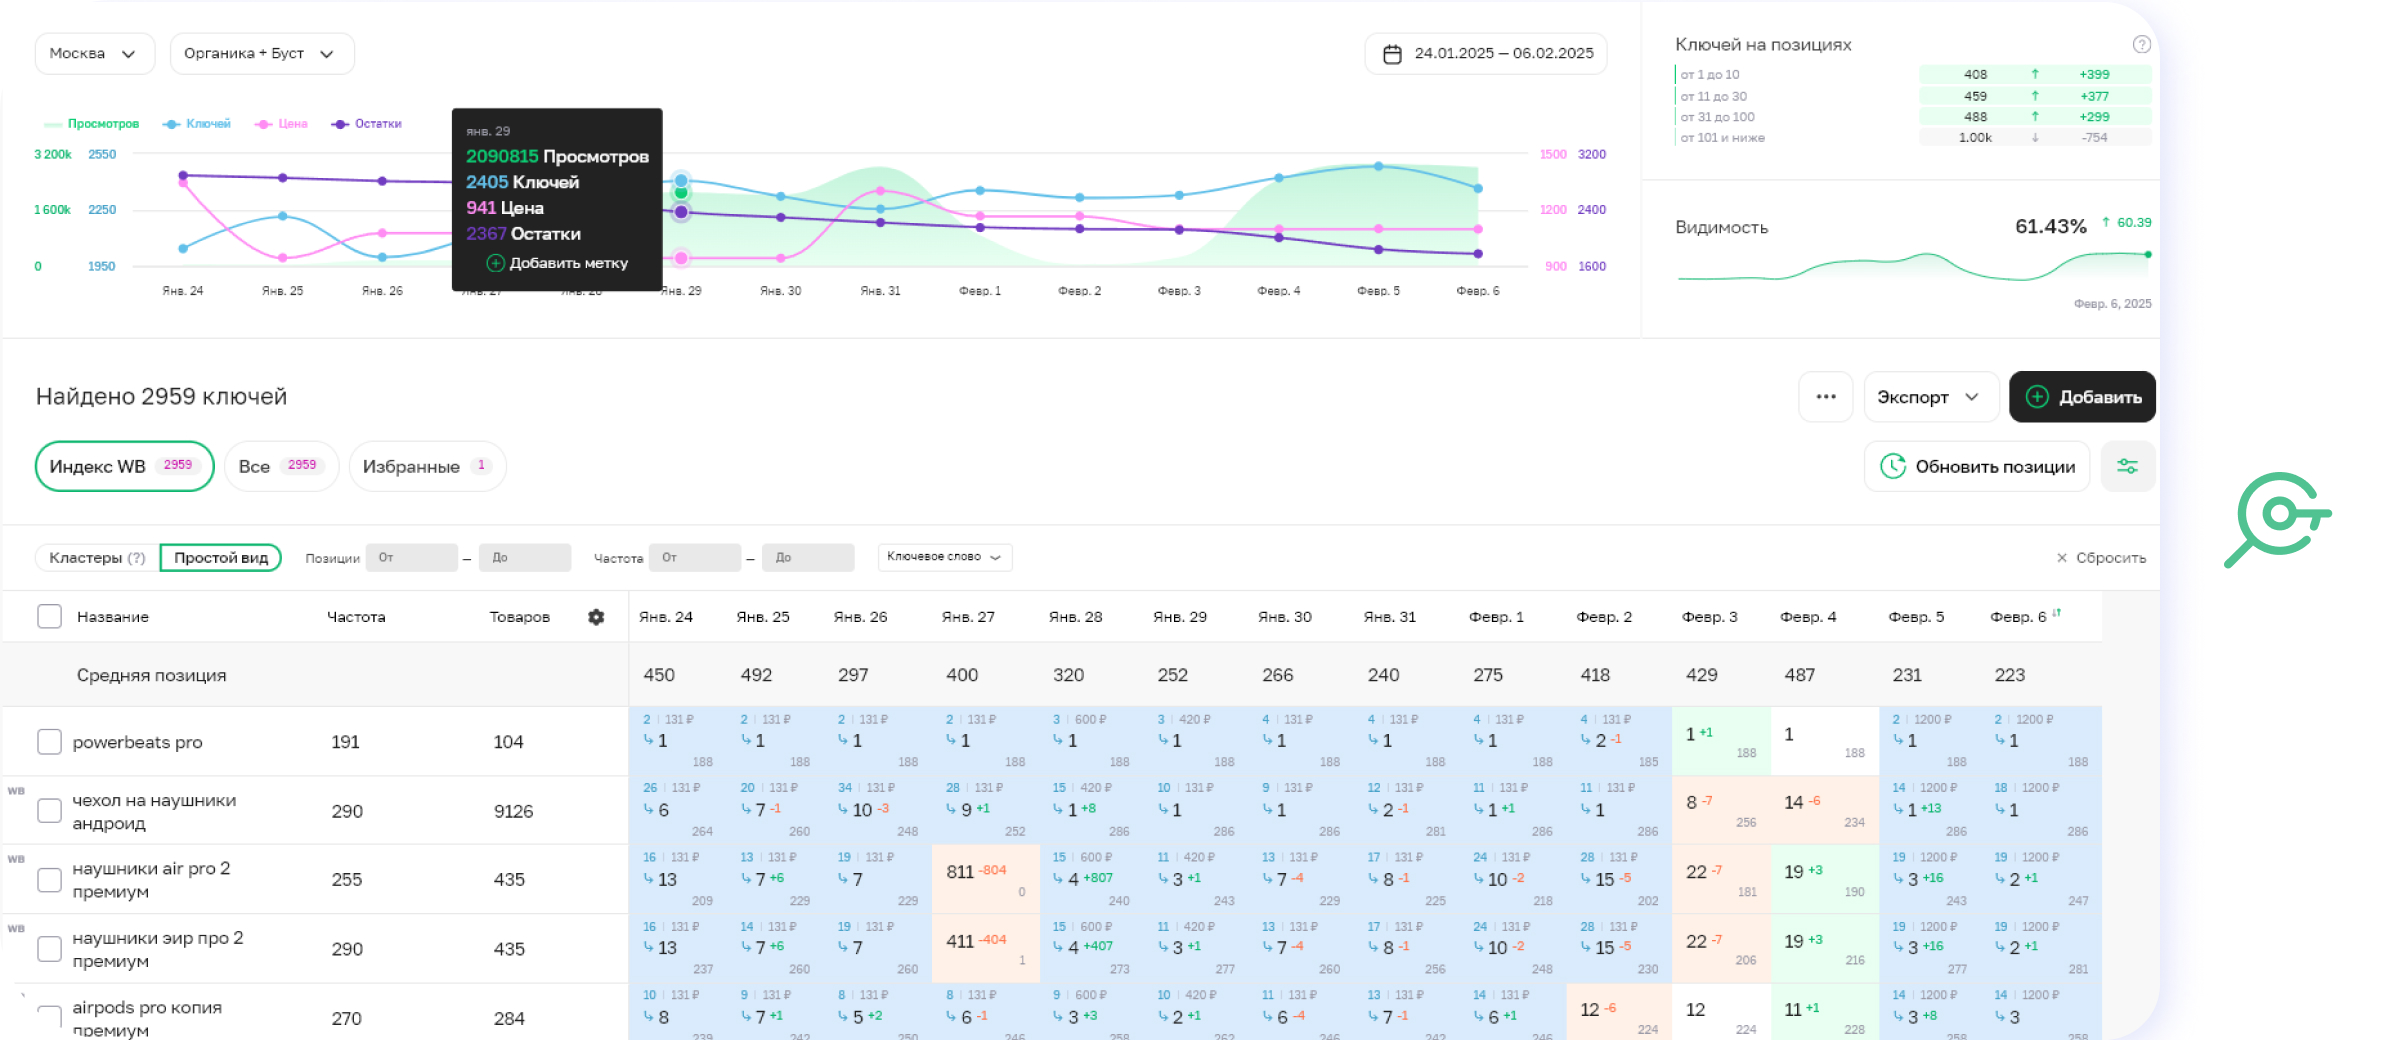Sort by the Товаров column header

pos(519,617)
